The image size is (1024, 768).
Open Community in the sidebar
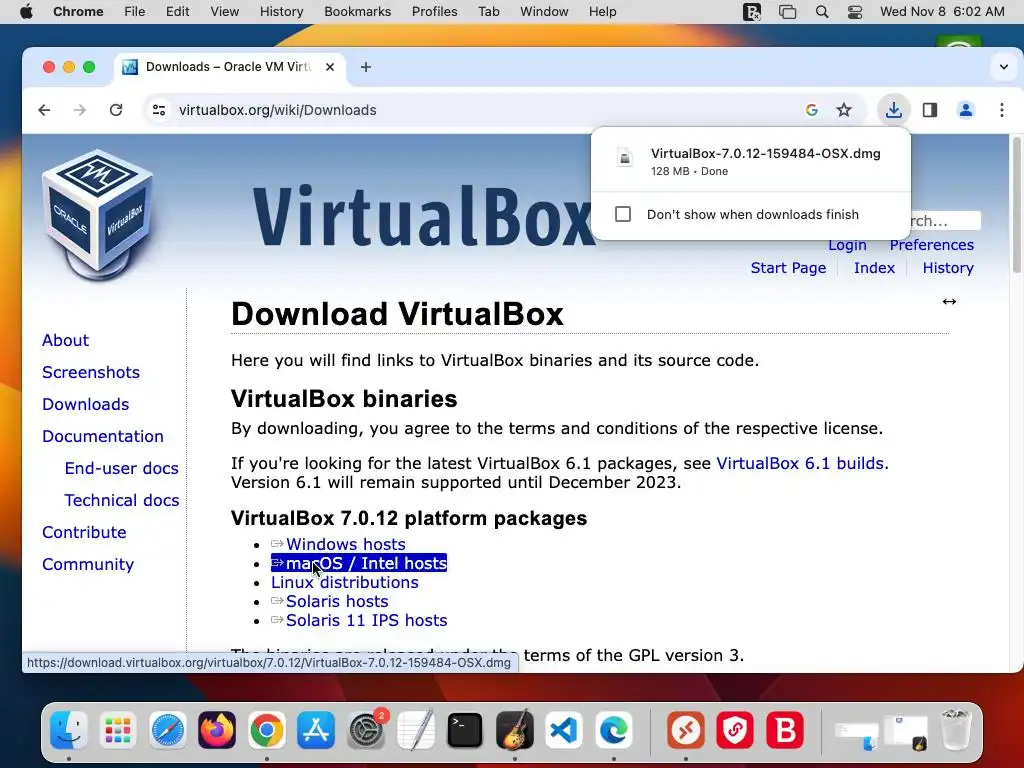[x=88, y=564]
